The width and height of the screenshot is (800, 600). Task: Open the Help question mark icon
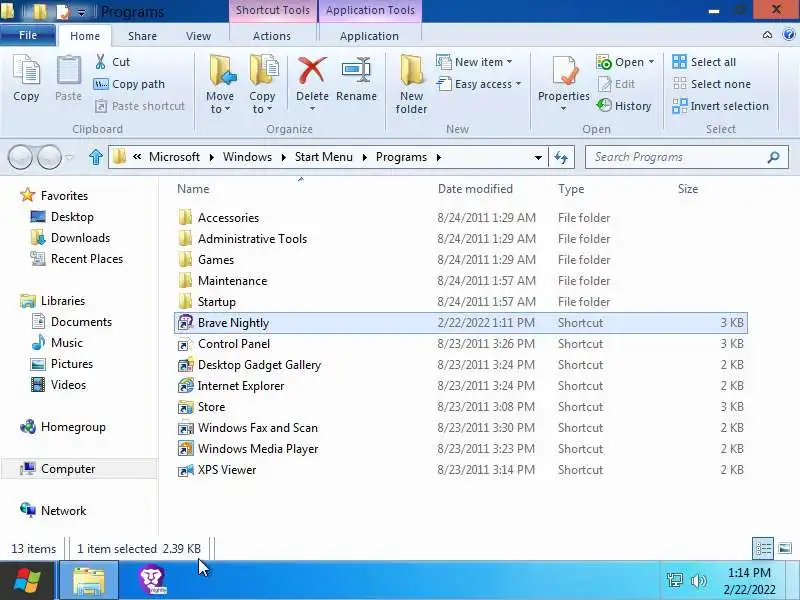click(x=788, y=35)
